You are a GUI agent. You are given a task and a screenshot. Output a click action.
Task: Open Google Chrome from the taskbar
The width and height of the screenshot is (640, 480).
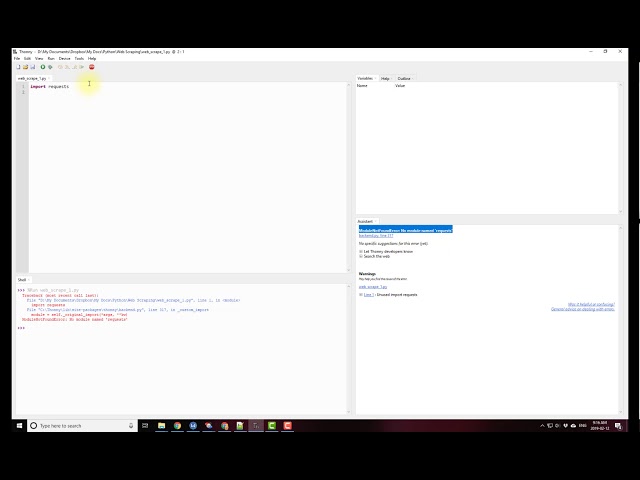(177, 426)
